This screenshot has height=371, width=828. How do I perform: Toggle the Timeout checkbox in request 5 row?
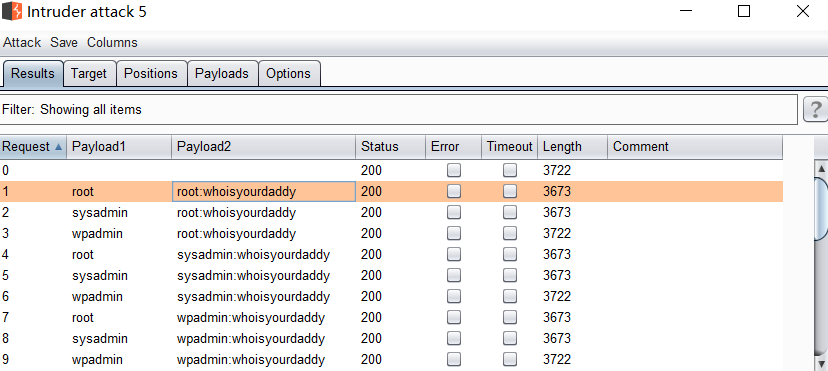(510, 275)
